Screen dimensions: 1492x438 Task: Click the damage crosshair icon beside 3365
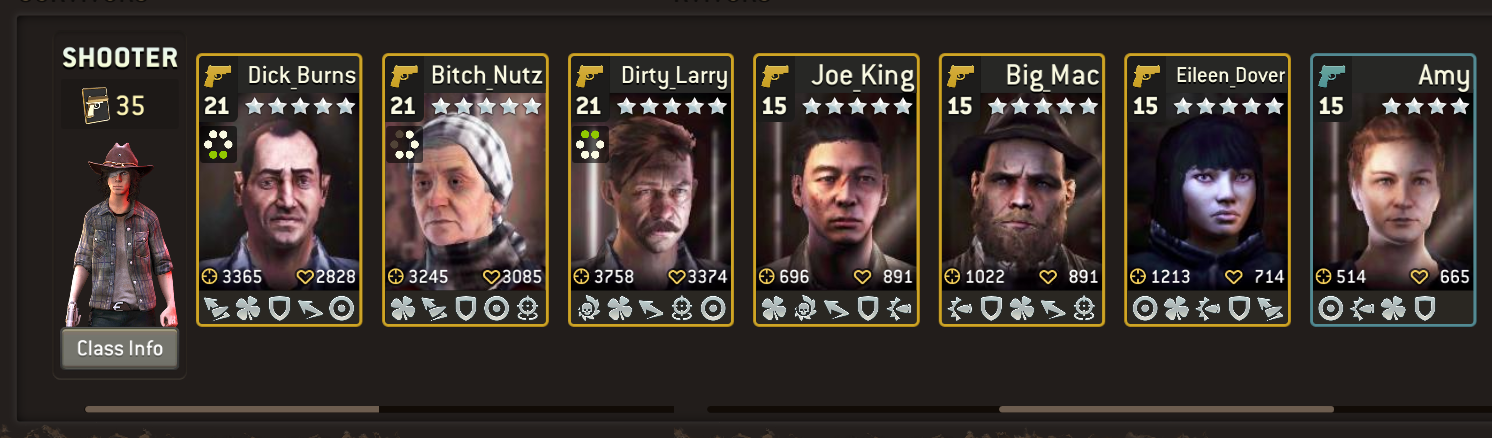pos(209,277)
